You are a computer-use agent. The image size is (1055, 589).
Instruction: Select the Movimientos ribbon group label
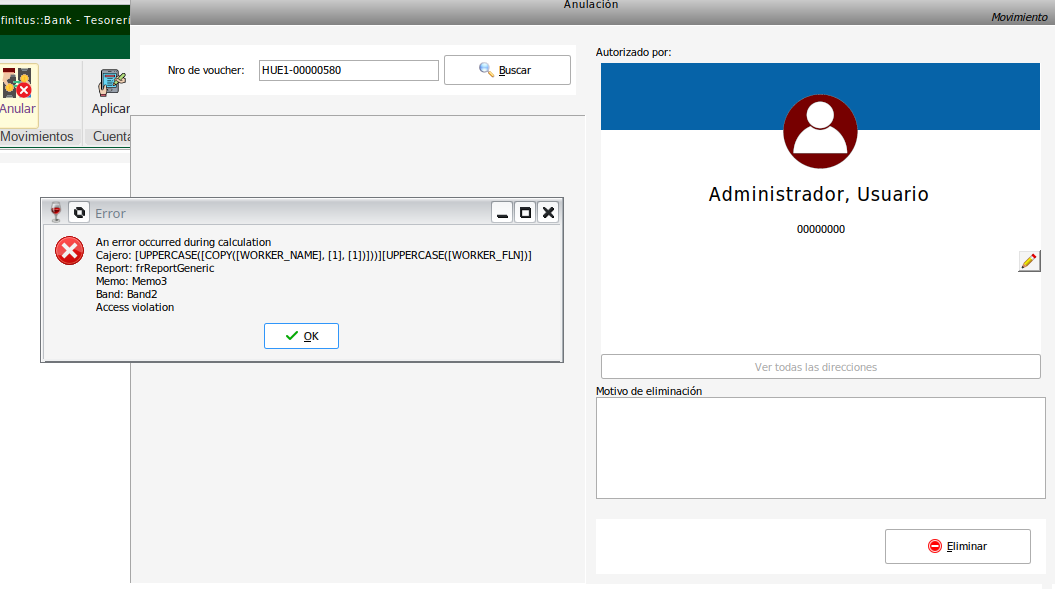coord(37,136)
